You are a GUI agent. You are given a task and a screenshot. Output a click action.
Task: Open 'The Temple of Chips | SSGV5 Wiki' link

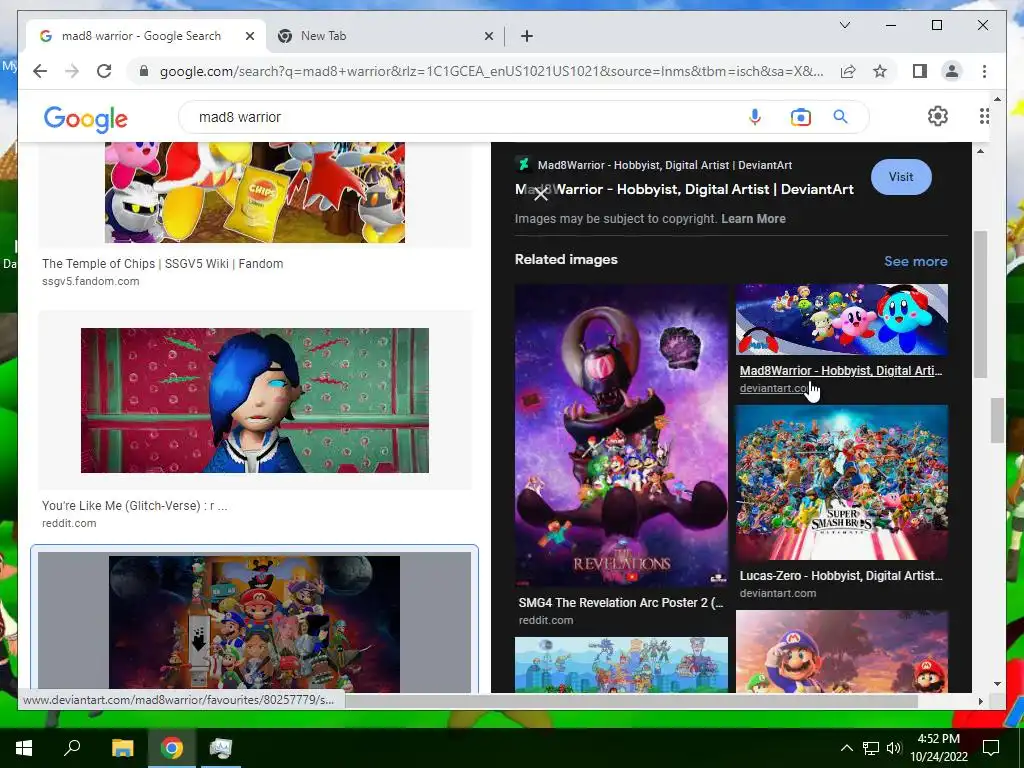[x=163, y=264]
